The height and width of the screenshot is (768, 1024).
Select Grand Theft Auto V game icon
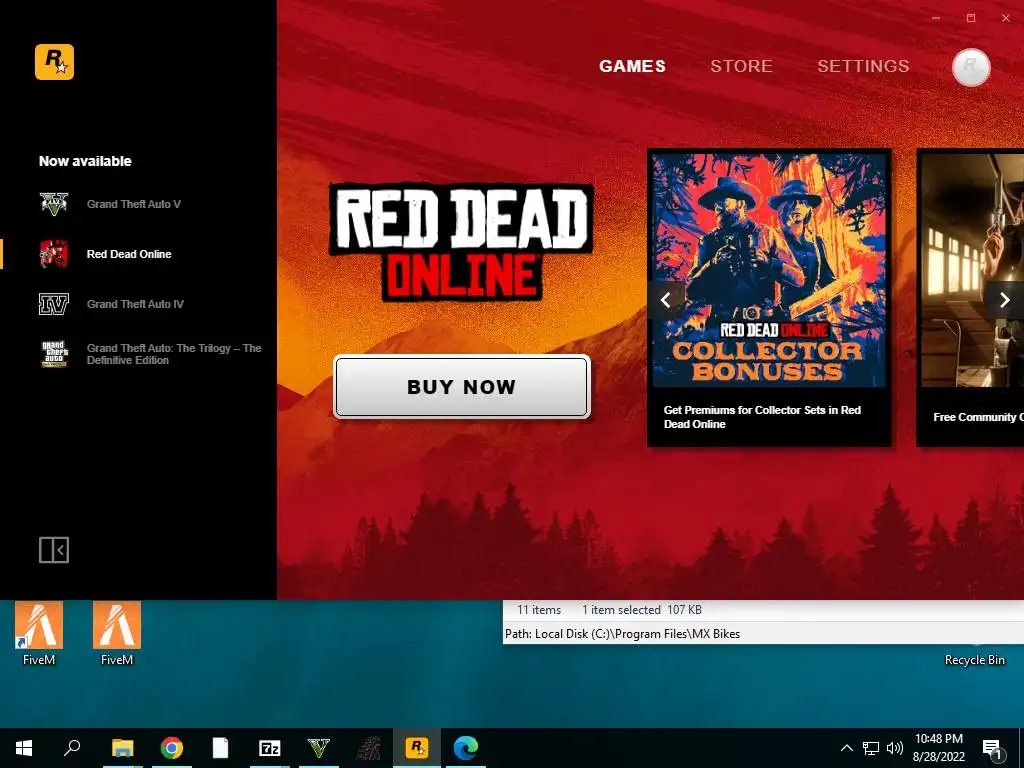(54, 204)
